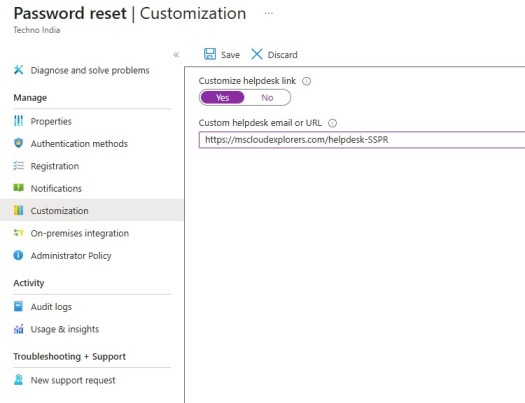Show info tooltip for Custom helpdesk email or URL
The height and width of the screenshot is (403, 525).
coord(332,123)
